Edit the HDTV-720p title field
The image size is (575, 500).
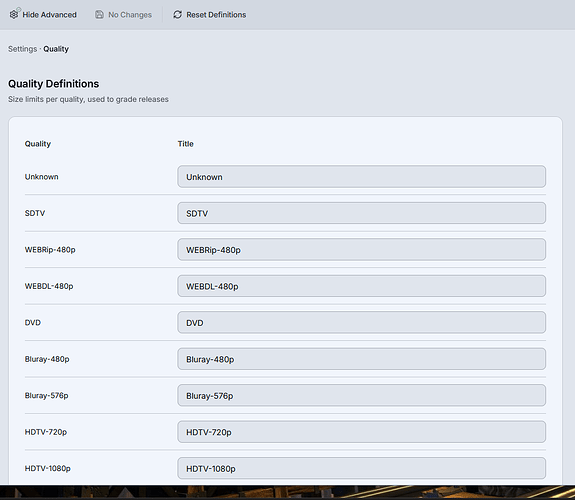(362, 432)
